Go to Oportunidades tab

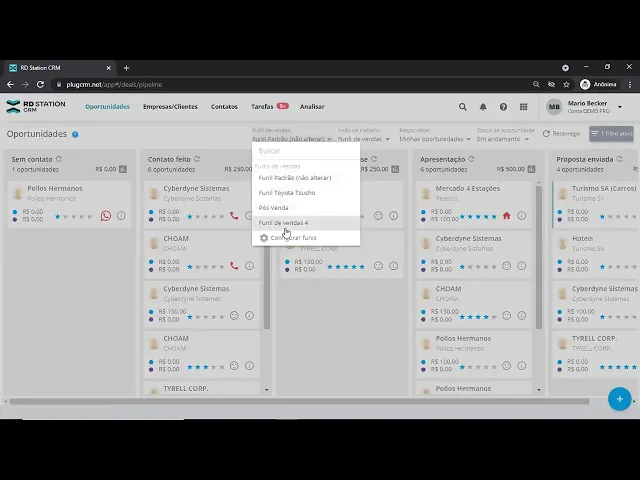point(107,107)
